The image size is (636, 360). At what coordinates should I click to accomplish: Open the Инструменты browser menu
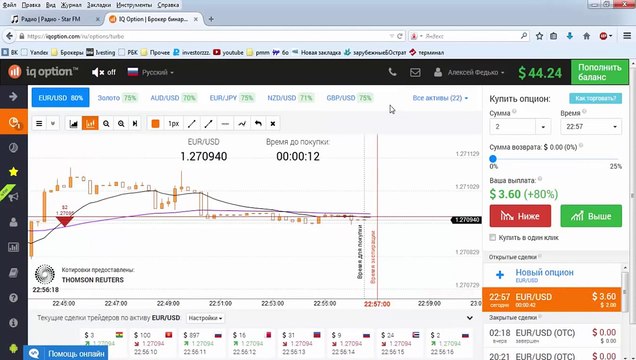point(134,5)
